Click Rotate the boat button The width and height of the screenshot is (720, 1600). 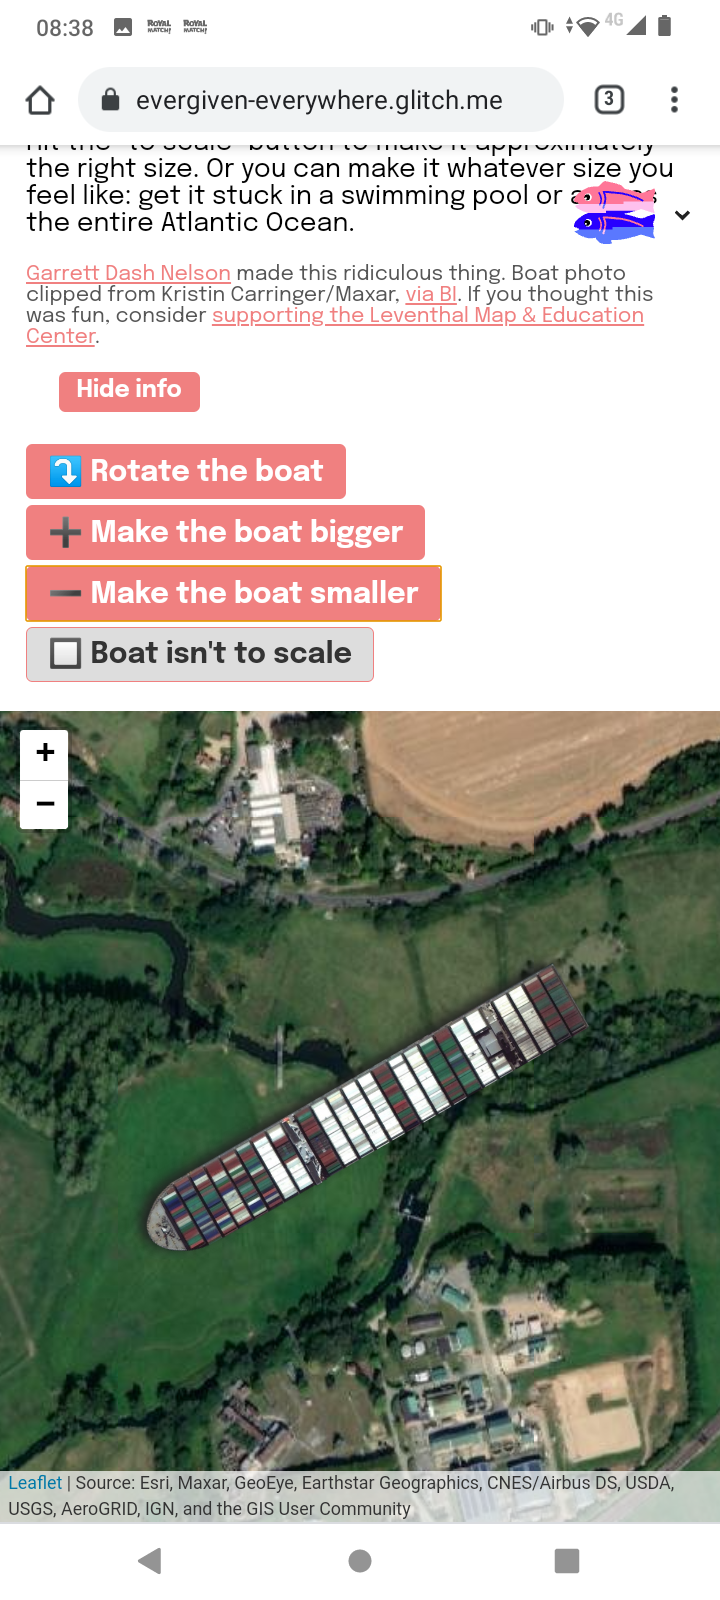click(186, 471)
